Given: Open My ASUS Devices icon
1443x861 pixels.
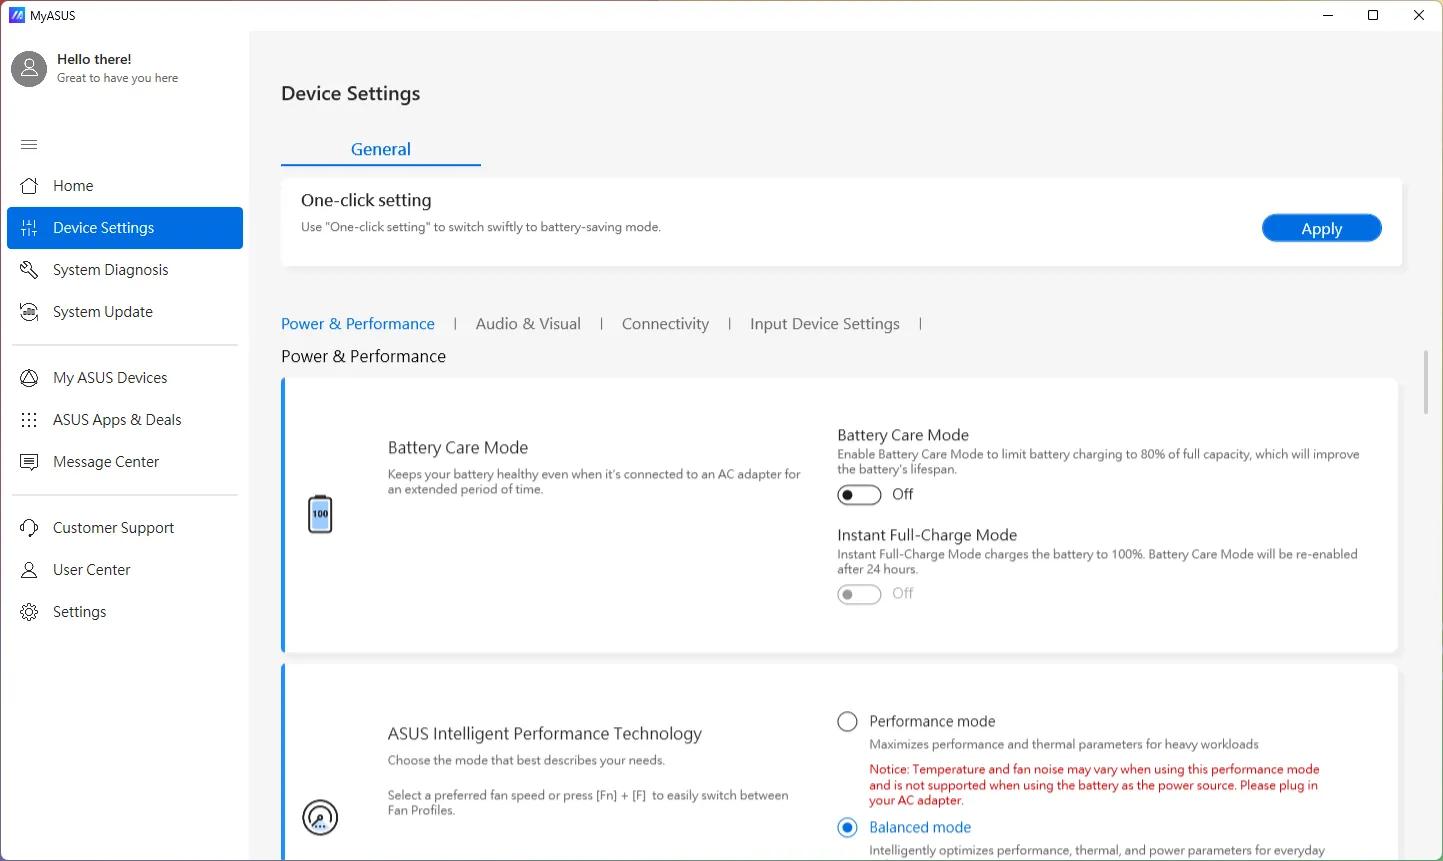Looking at the screenshot, I should click(x=29, y=378).
